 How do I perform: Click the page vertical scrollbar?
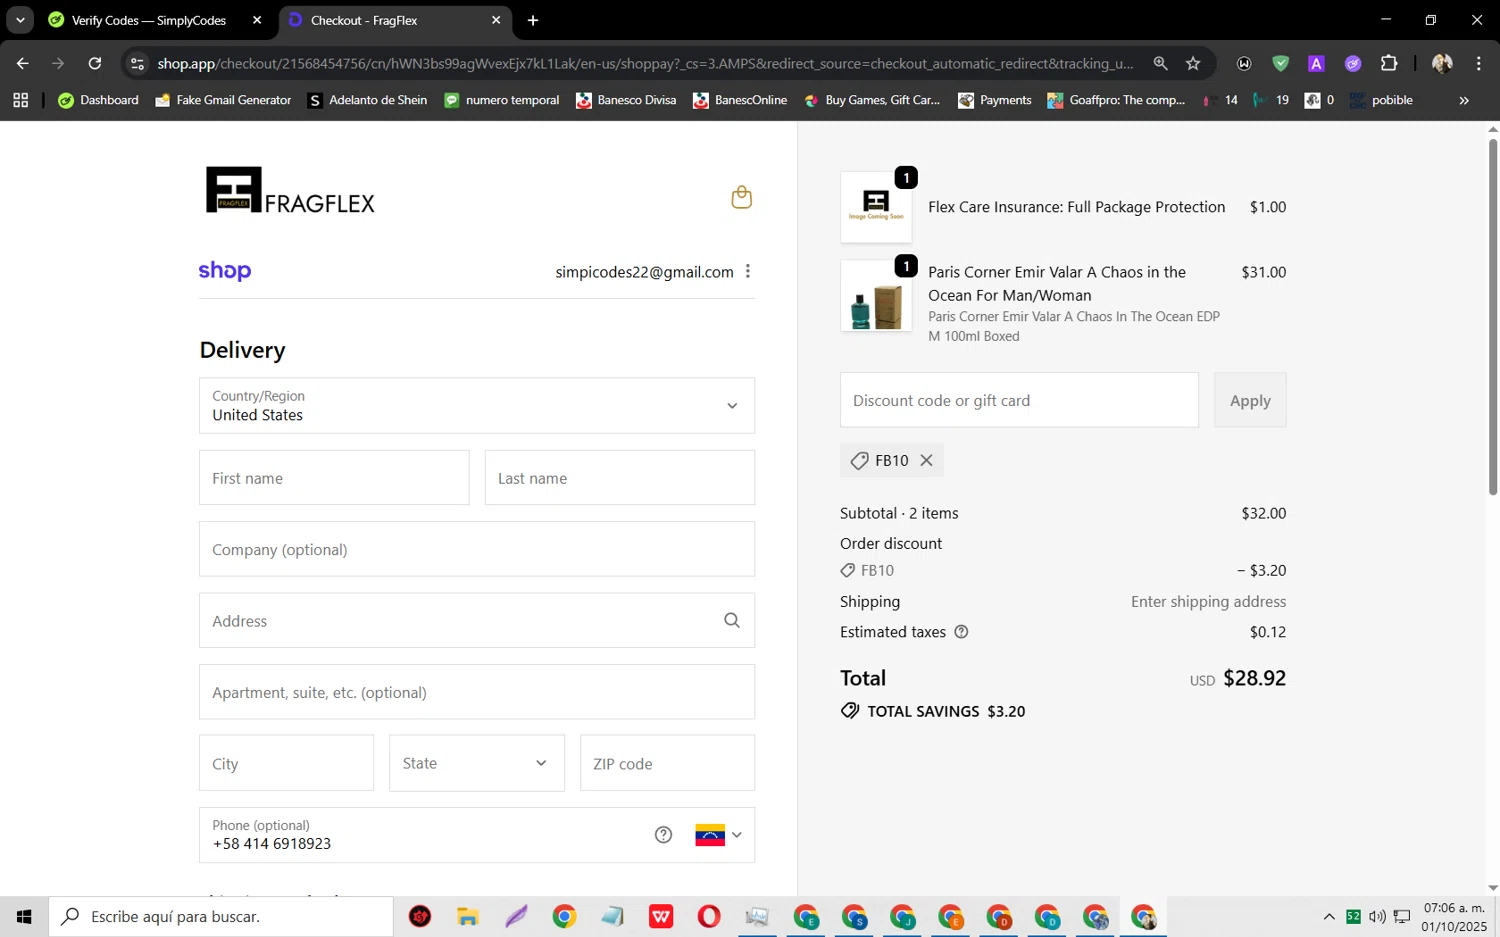click(1493, 317)
